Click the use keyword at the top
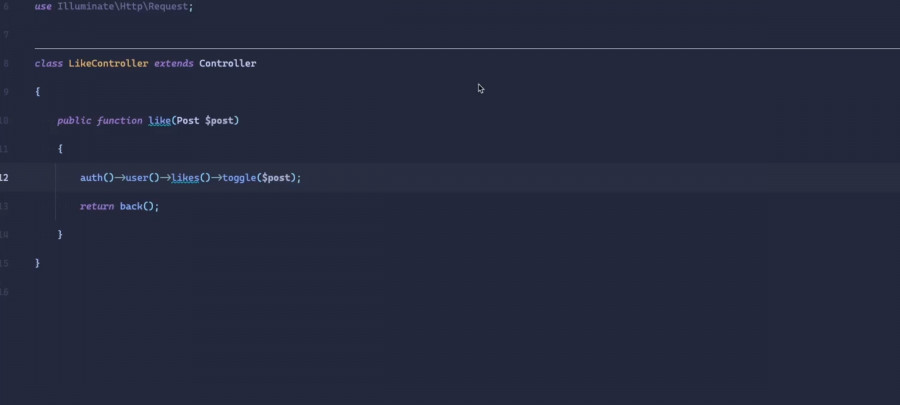Image resolution: width=900 pixels, height=405 pixels. coord(43,6)
